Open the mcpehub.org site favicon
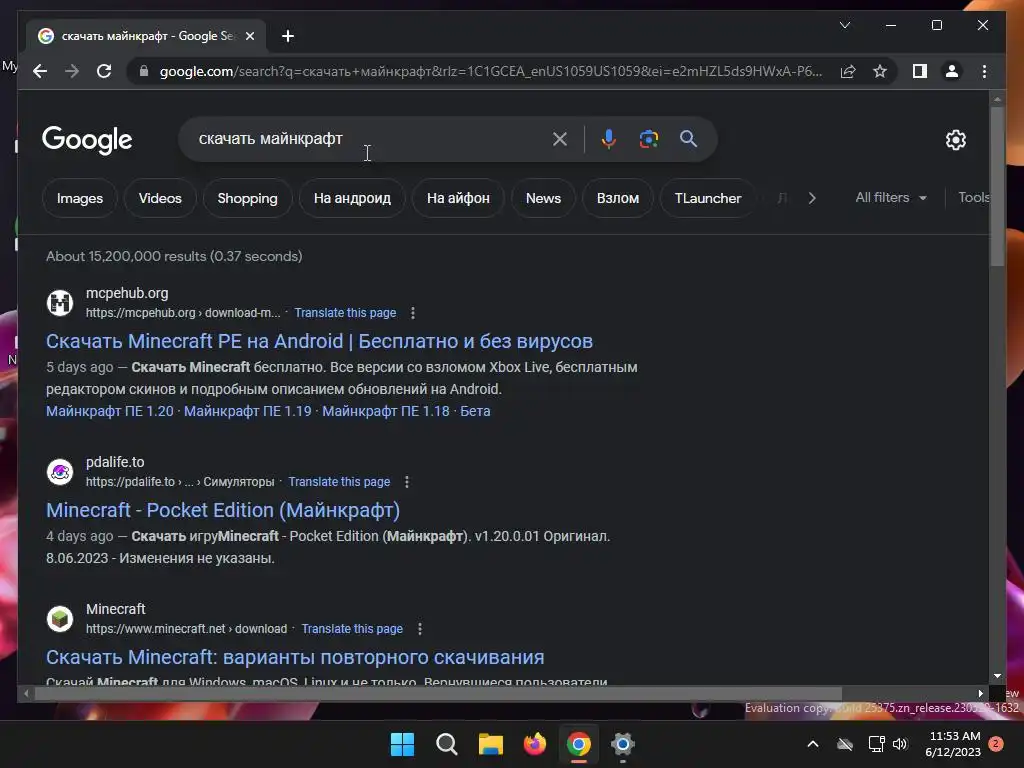 point(60,302)
